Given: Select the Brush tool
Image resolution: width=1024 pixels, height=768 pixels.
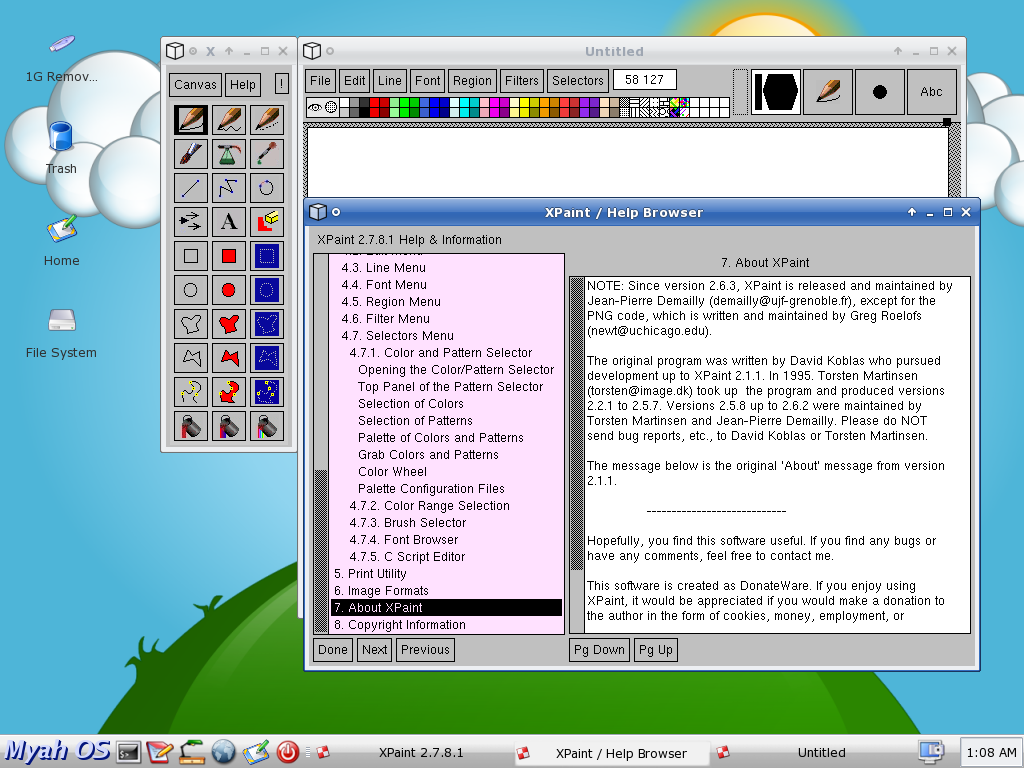Looking at the screenshot, I should [x=191, y=154].
